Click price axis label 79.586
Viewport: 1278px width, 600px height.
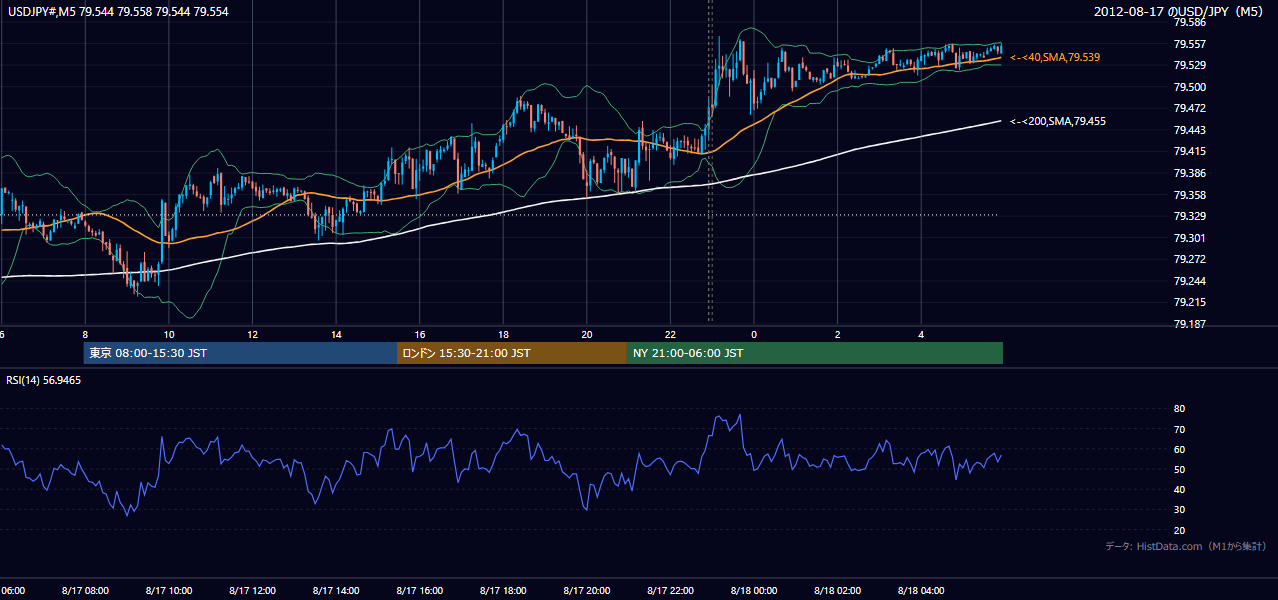click(1190, 22)
